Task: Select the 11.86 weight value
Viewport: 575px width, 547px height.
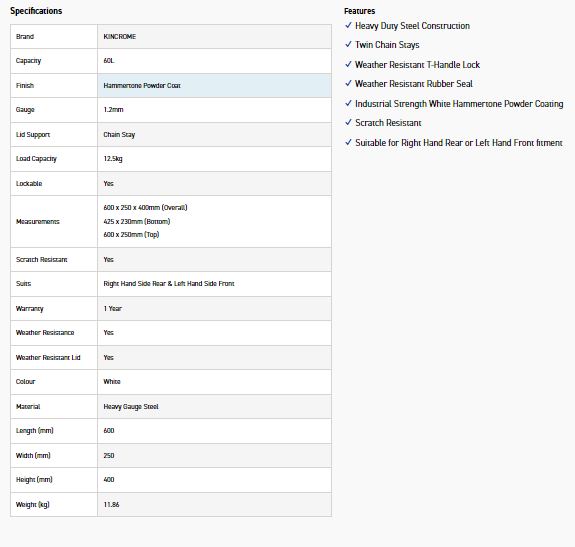Action: click(x=111, y=504)
